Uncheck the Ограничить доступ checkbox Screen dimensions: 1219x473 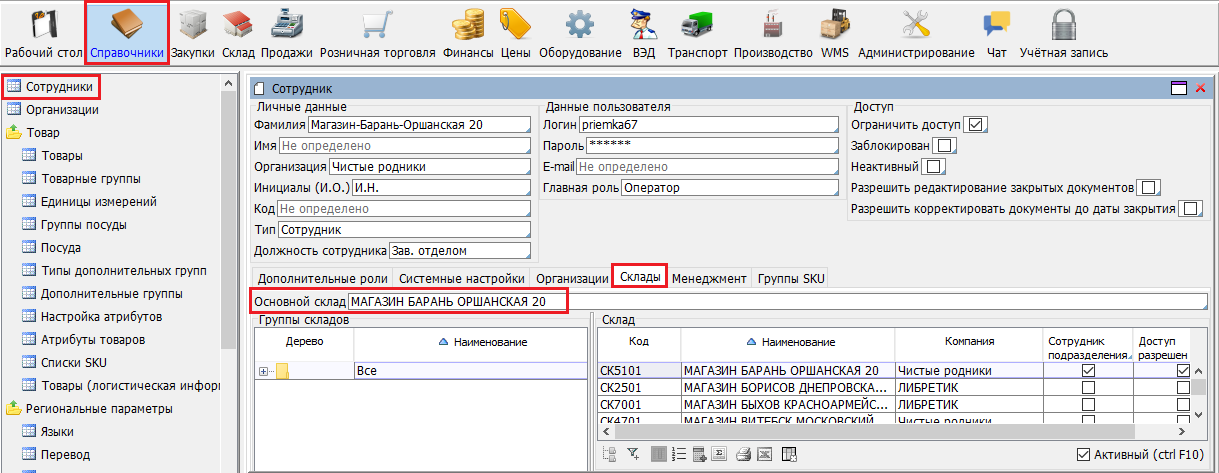pos(977,125)
